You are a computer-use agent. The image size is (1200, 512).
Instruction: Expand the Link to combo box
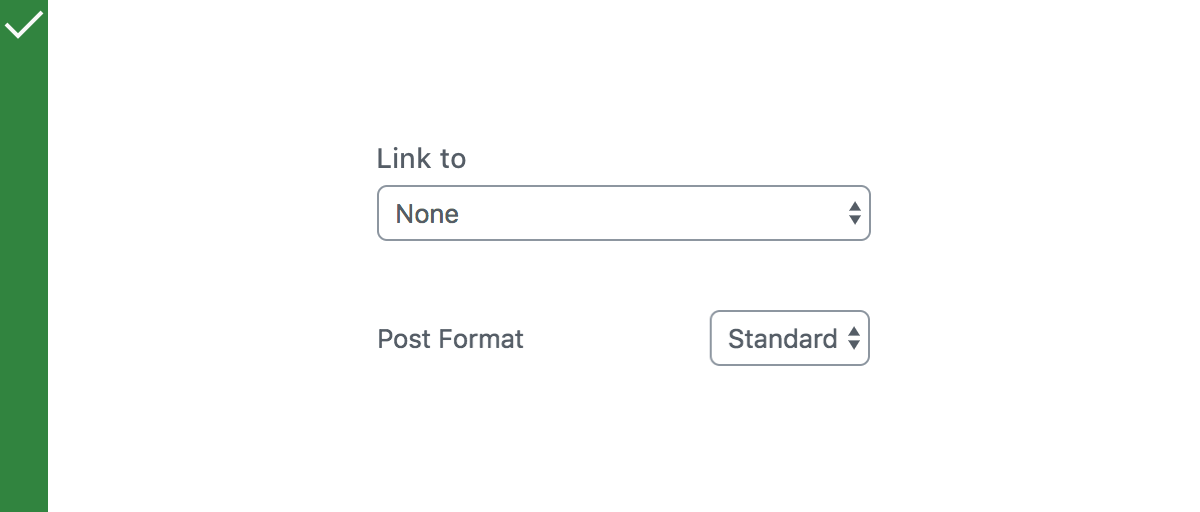click(x=623, y=213)
